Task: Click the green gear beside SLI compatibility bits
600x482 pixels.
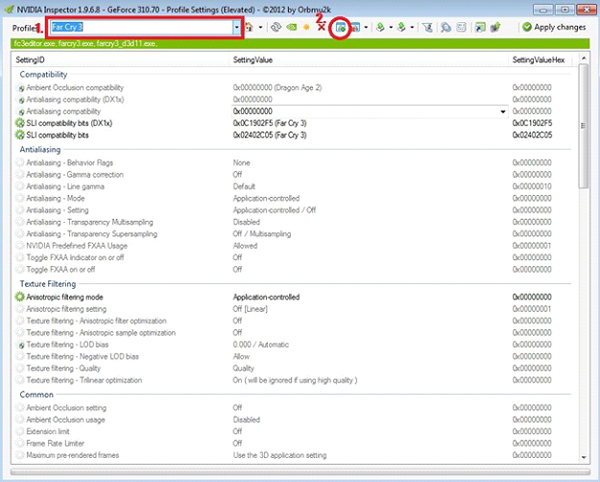Action: coord(20,135)
